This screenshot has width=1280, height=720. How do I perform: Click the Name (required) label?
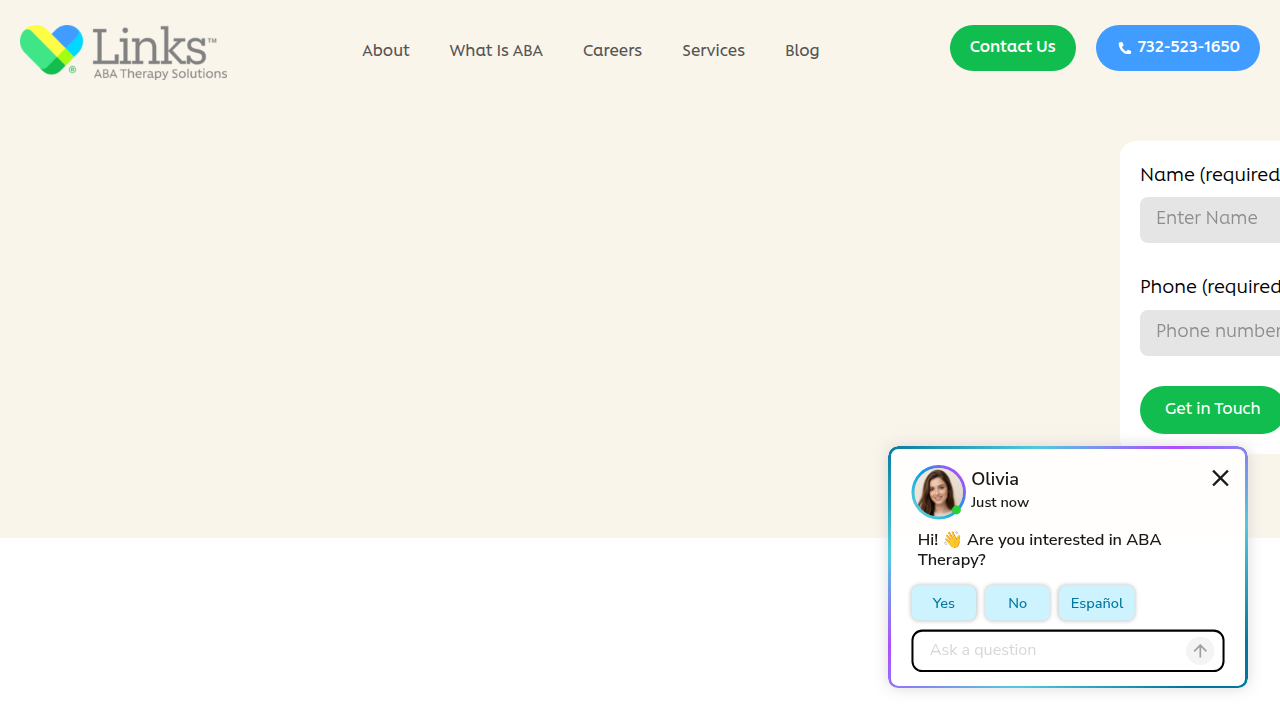point(1210,176)
